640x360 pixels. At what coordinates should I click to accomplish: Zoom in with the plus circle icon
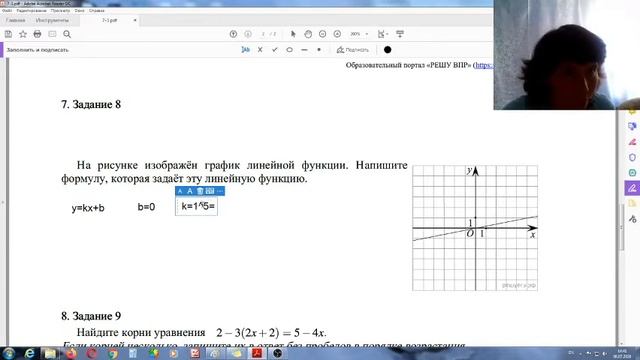337,34
